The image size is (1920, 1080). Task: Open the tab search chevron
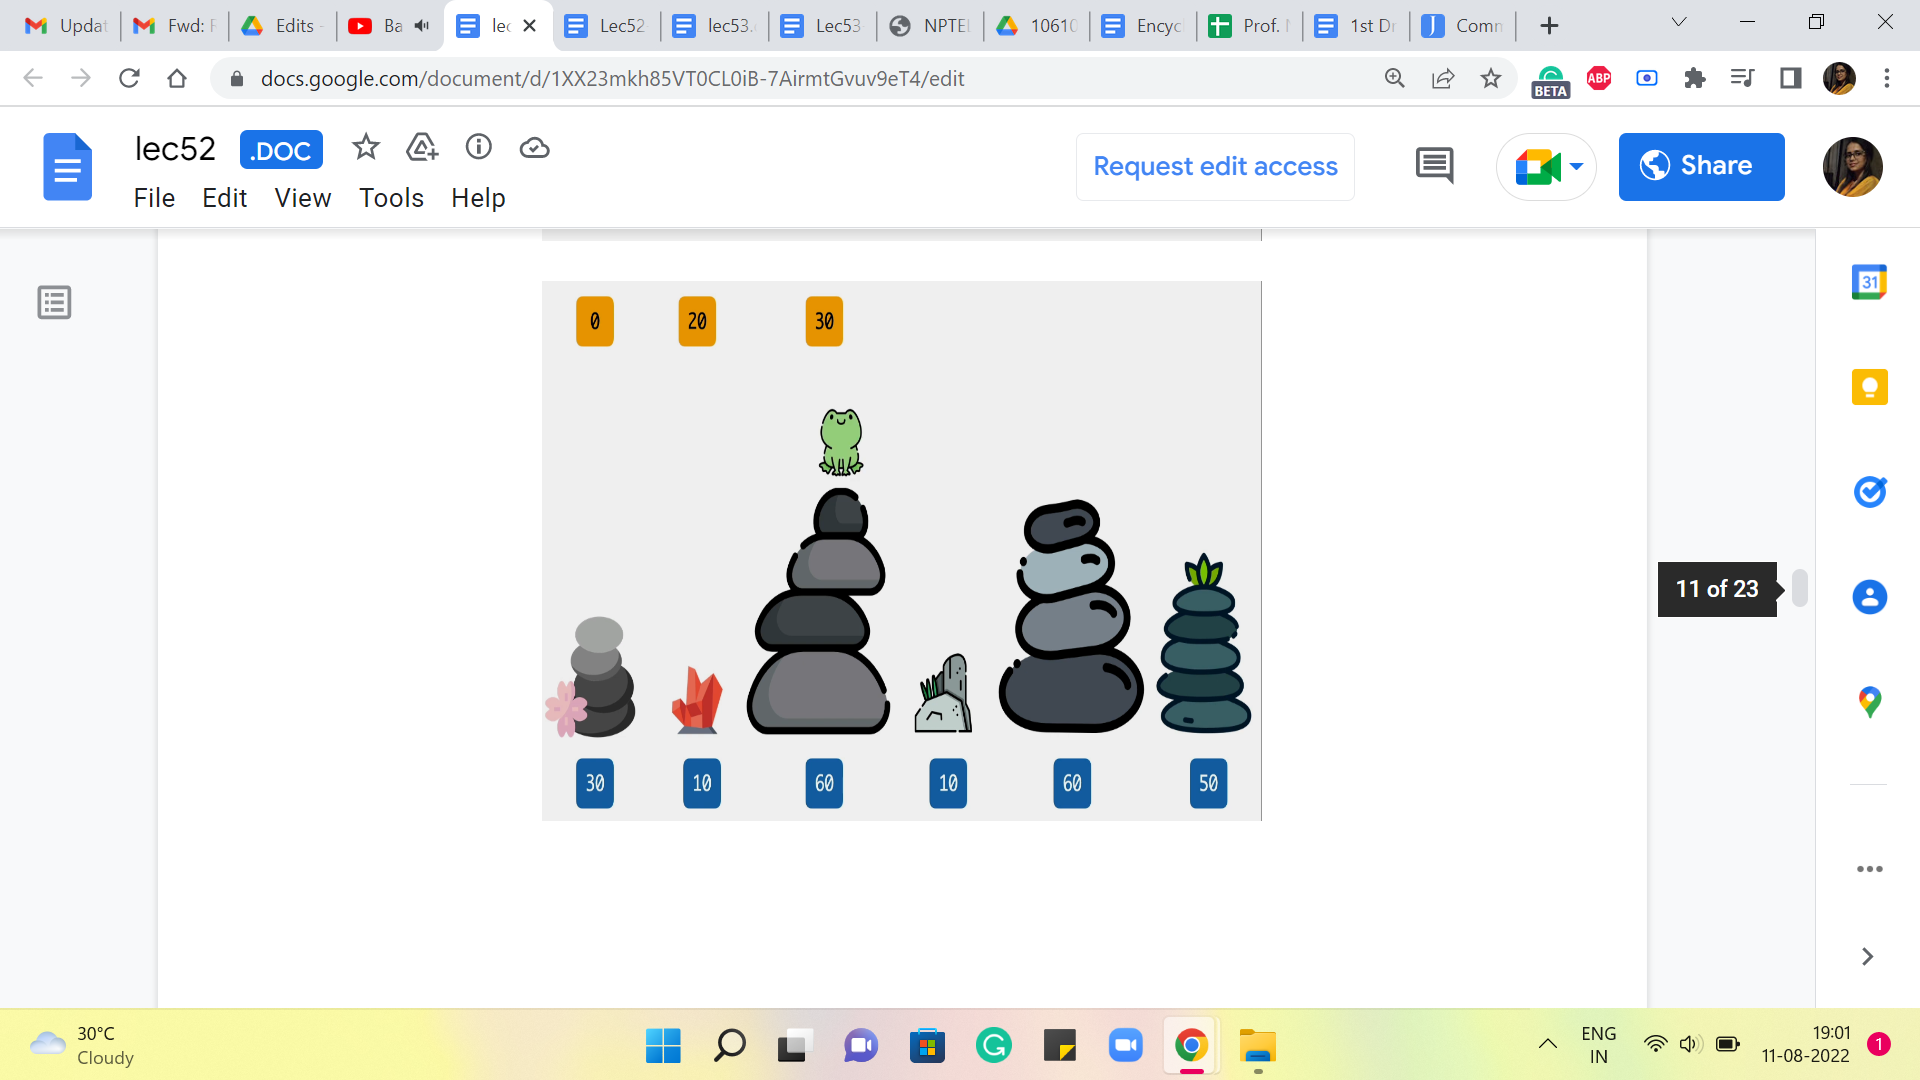(x=1679, y=23)
